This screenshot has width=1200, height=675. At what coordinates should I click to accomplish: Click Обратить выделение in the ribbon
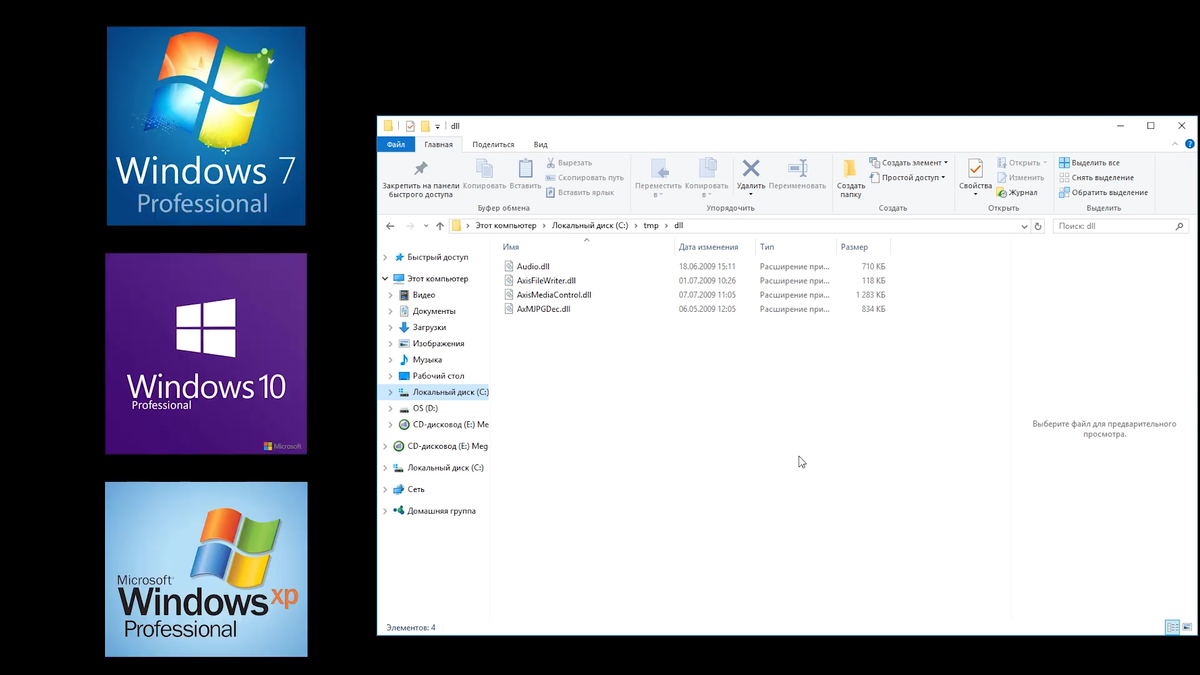[x=1103, y=192]
